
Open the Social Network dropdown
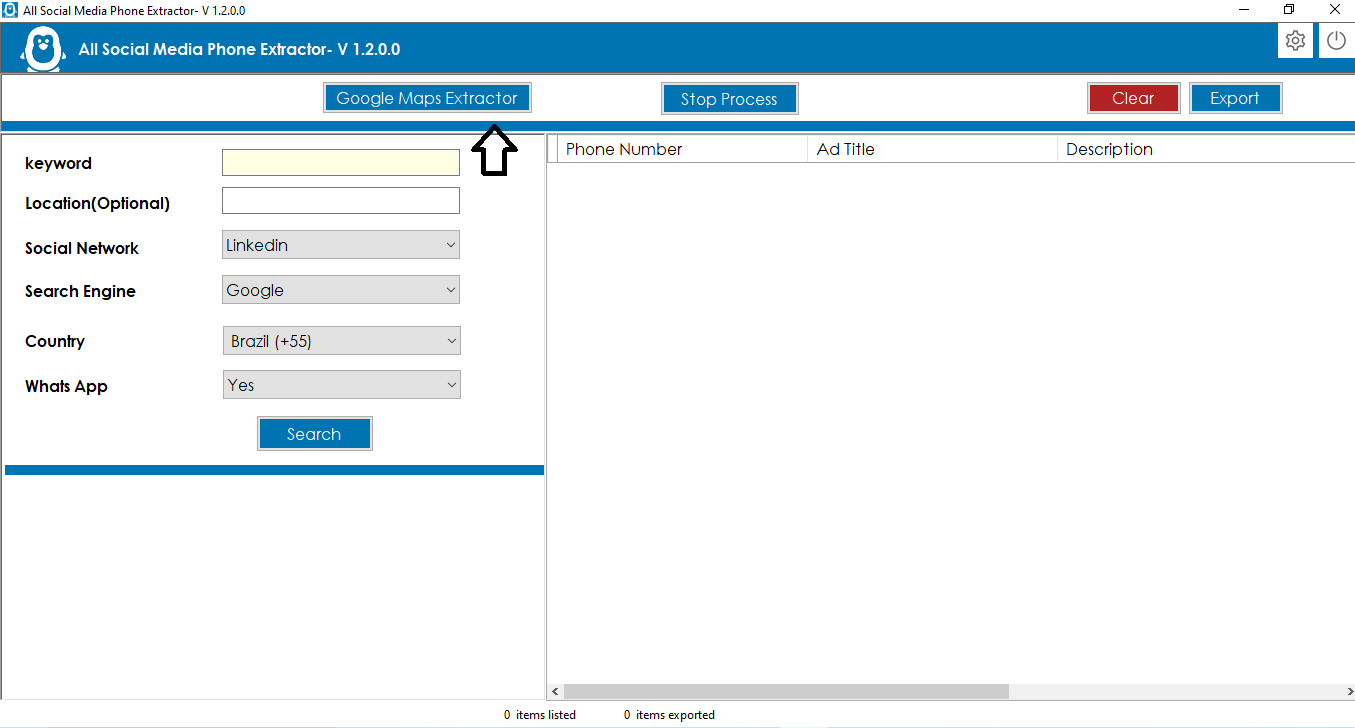point(340,244)
